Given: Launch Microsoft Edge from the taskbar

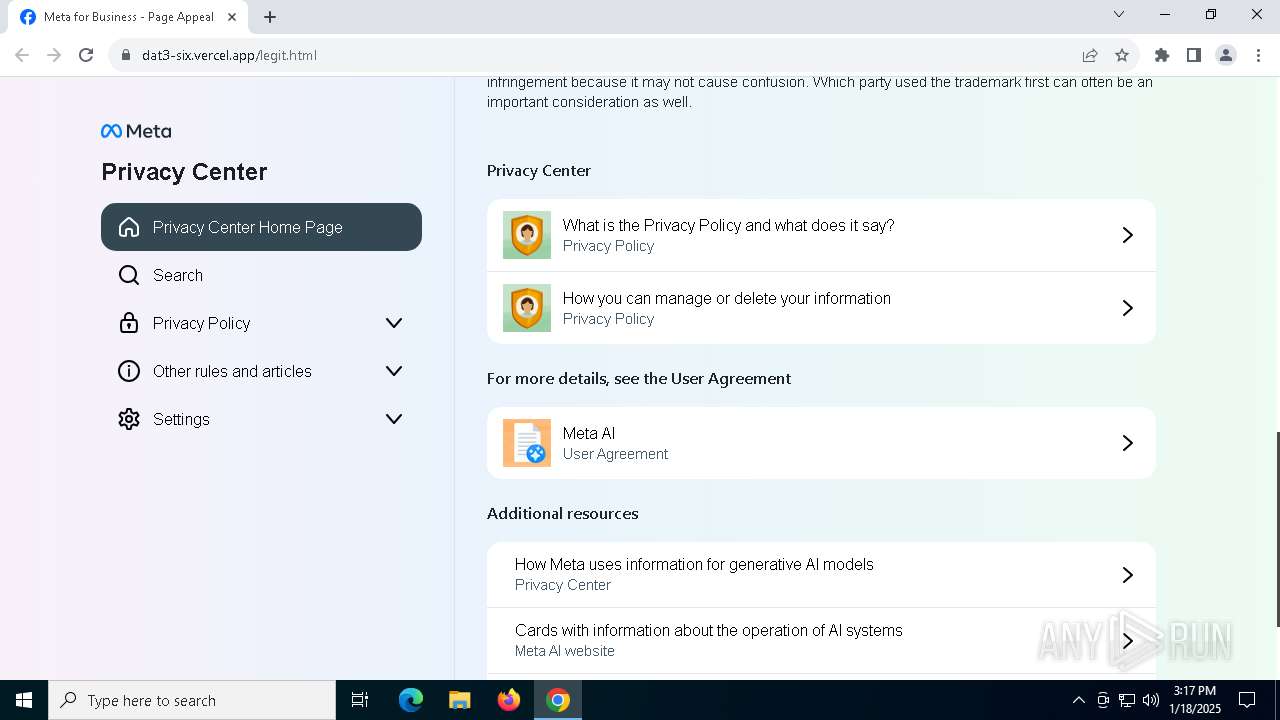Looking at the screenshot, I should point(411,700).
